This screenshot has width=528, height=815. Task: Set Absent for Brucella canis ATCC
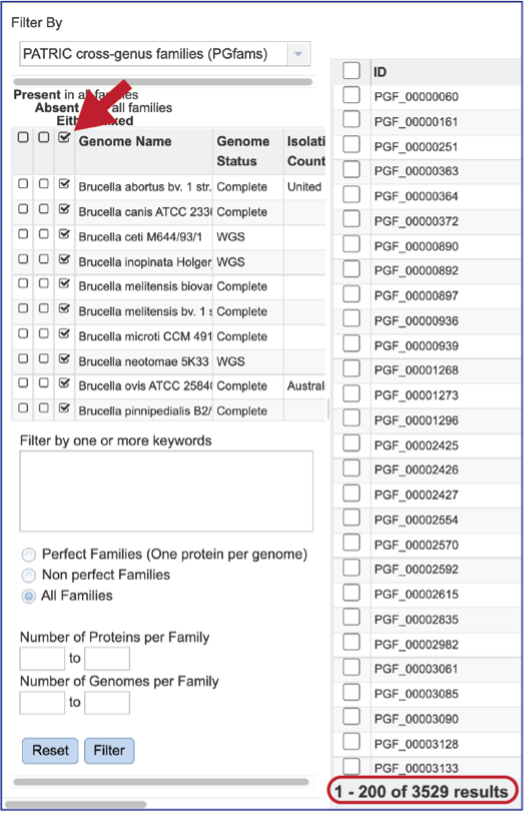[44, 209]
